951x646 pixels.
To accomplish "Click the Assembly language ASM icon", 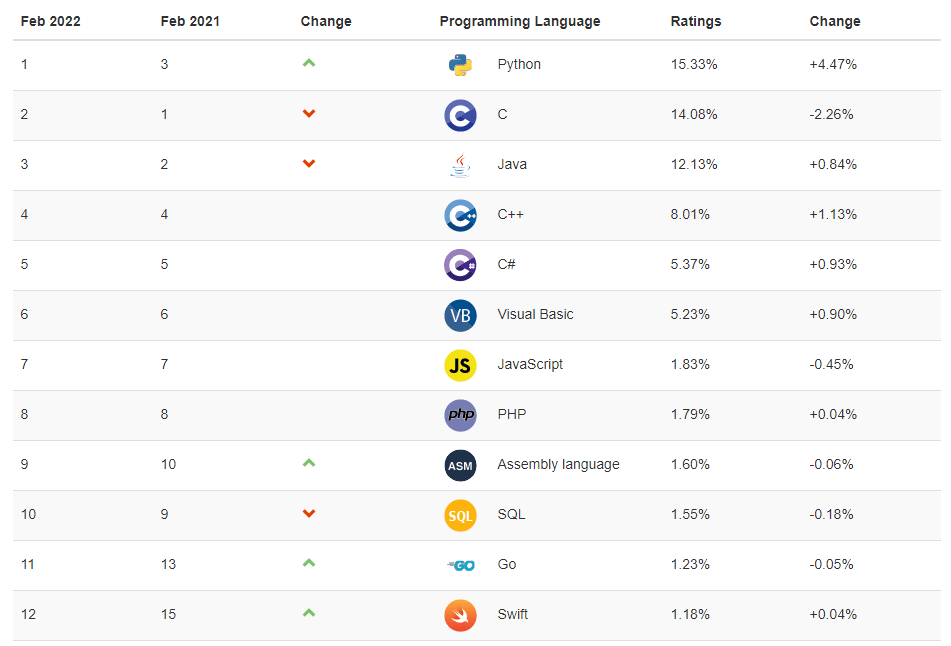I will [x=460, y=465].
